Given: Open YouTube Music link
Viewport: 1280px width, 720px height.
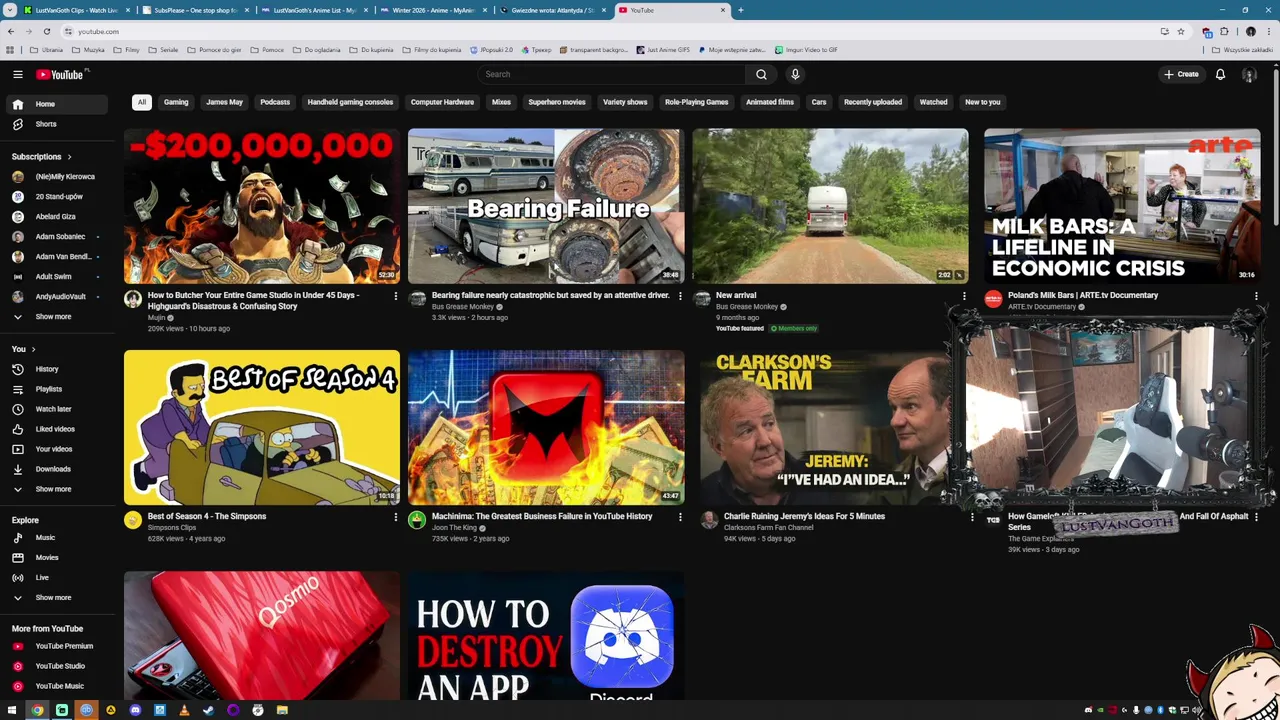Looking at the screenshot, I should 56,686.
